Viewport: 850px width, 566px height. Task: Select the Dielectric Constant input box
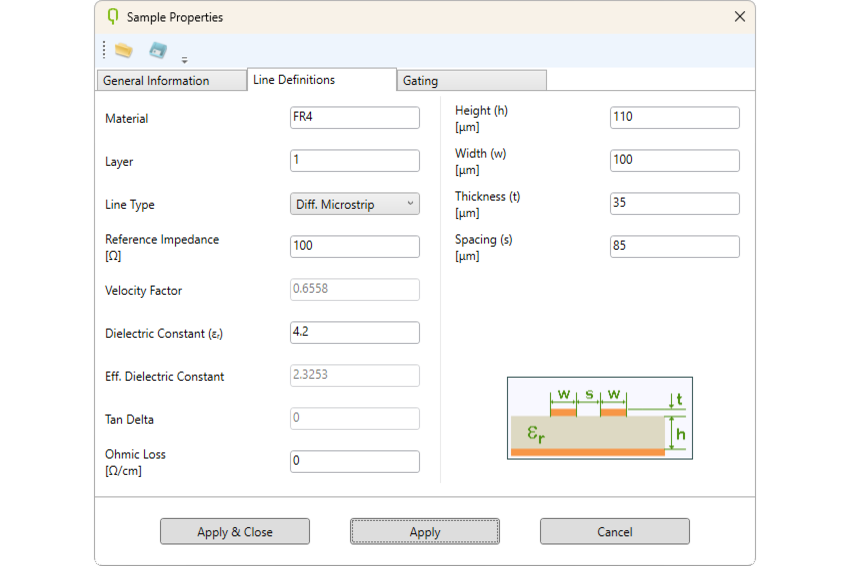355,333
